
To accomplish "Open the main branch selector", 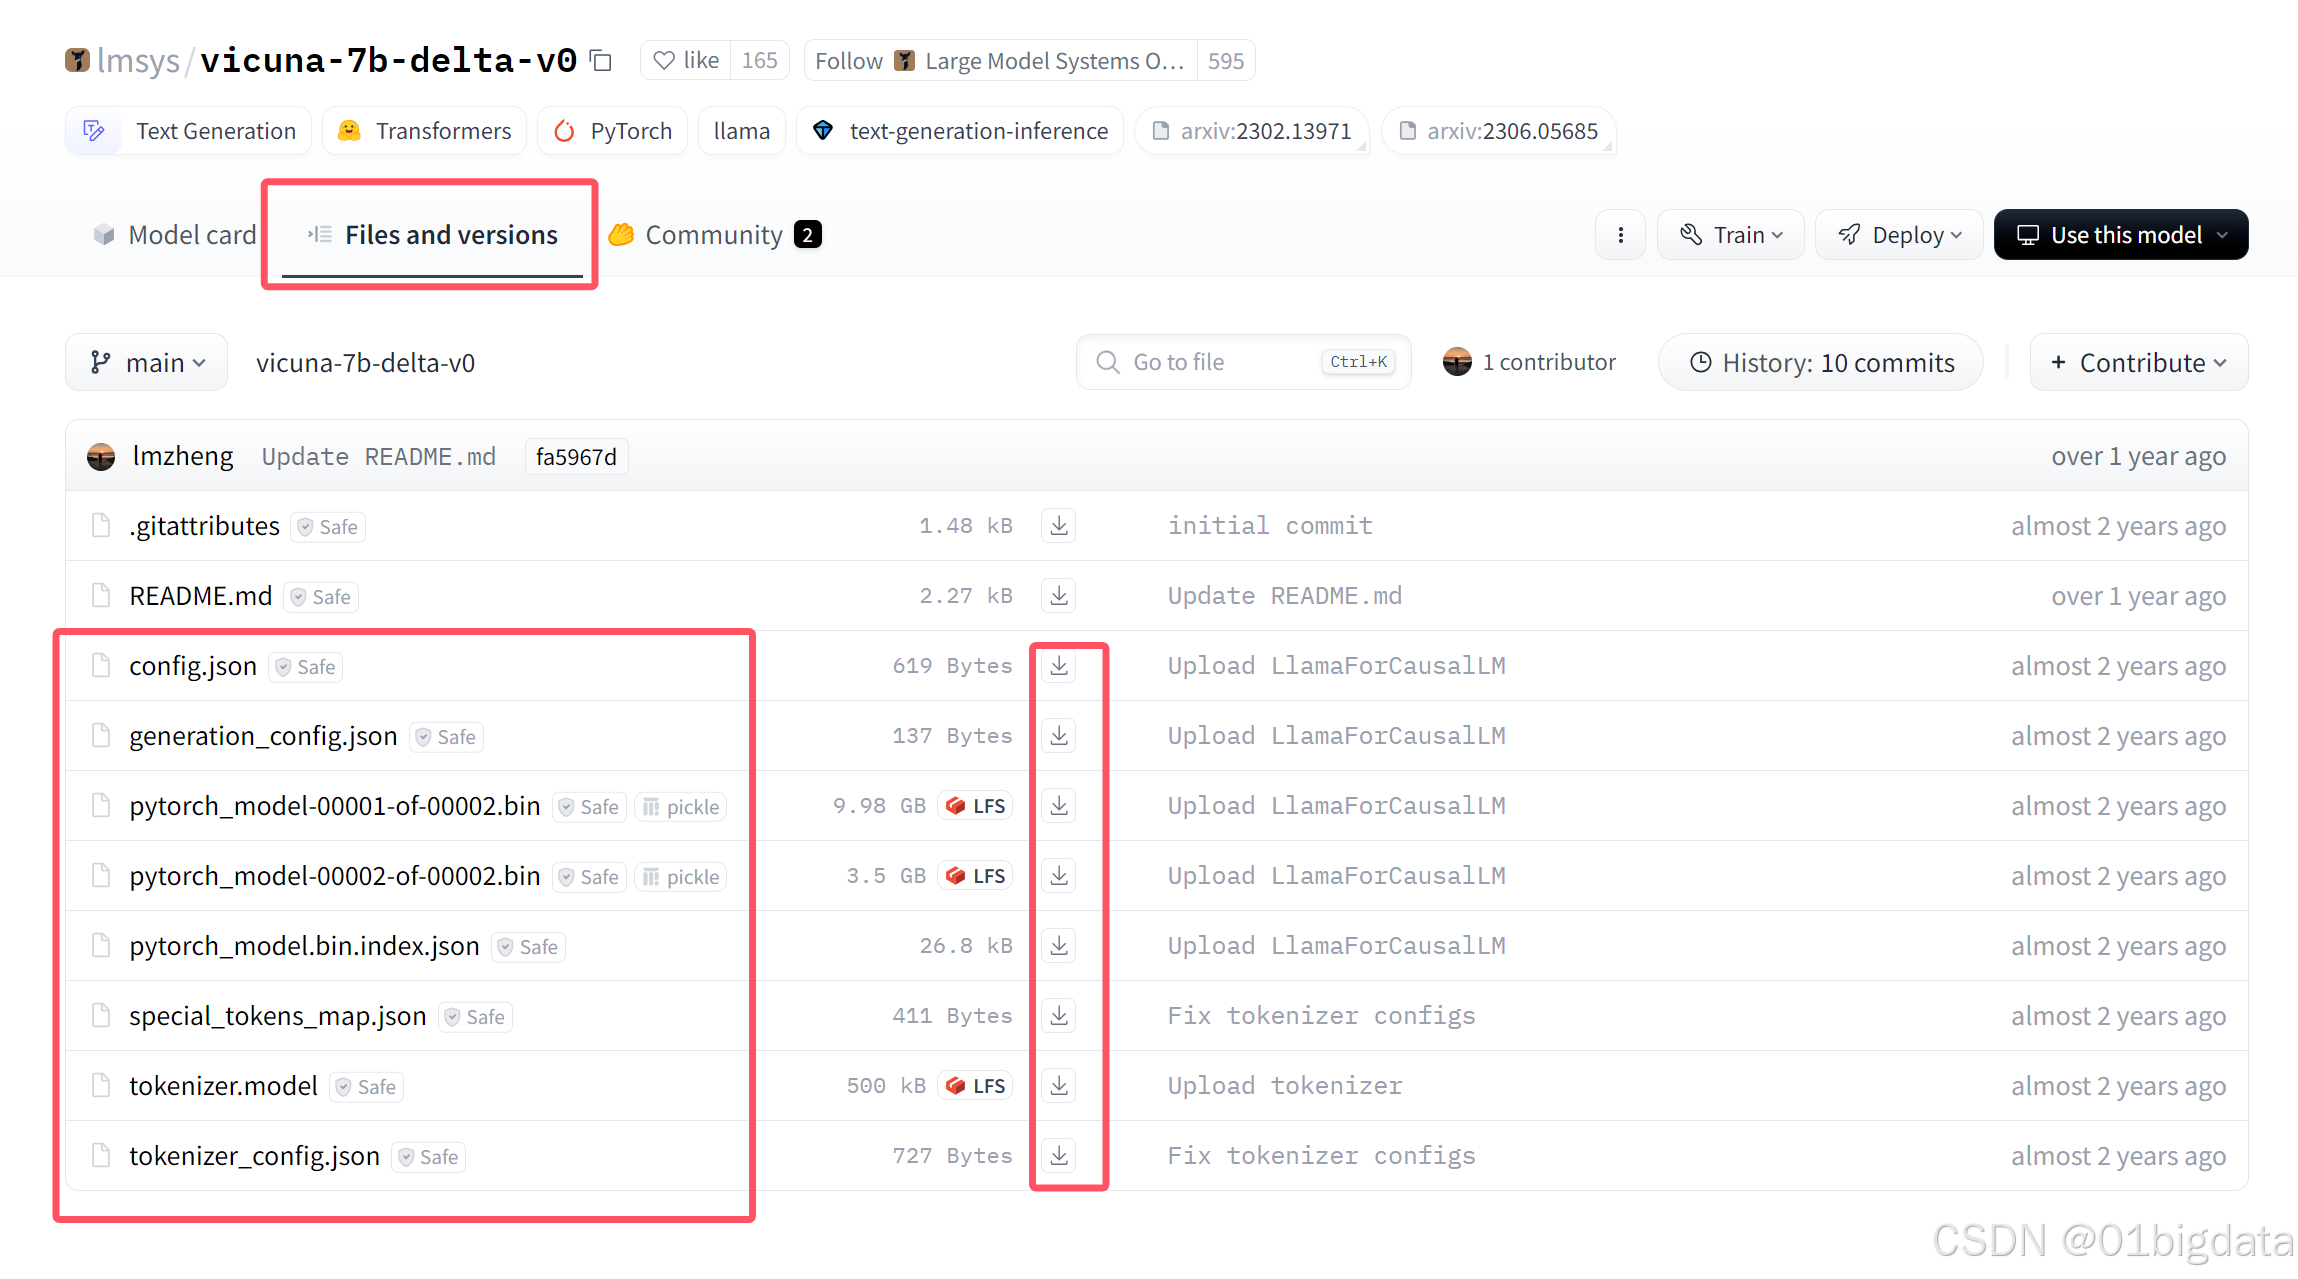I will [x=146, y=362].
